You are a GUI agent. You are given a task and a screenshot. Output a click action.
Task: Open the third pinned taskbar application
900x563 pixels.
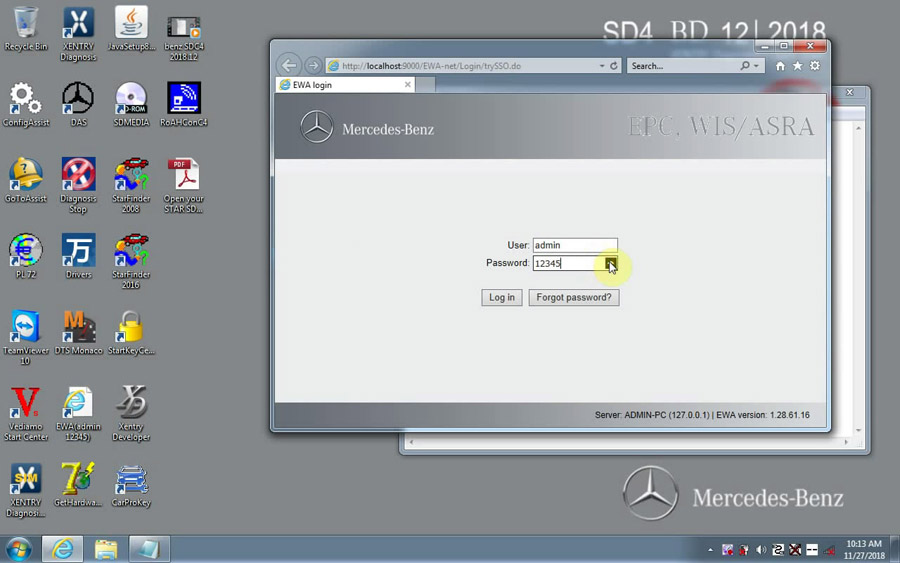tap(149, 549)
